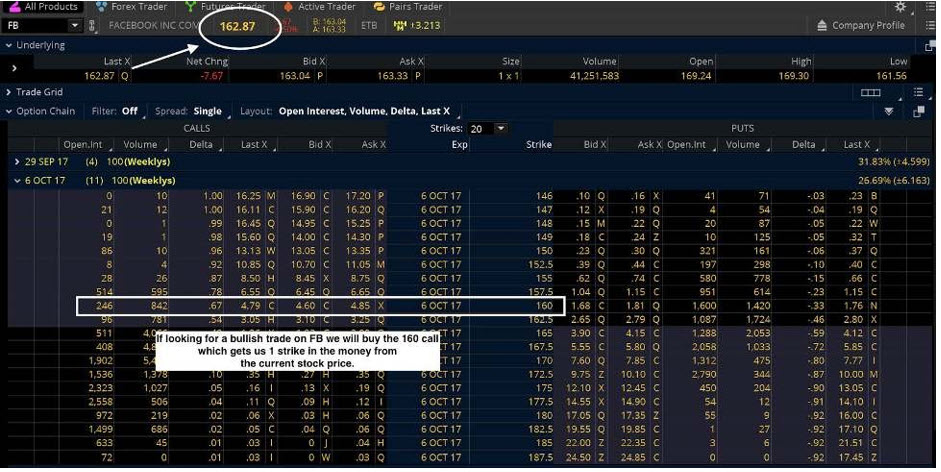Click the 187.5 strike put bid 24.50
This screenshot has height=472, width=941.
(578, 457)
